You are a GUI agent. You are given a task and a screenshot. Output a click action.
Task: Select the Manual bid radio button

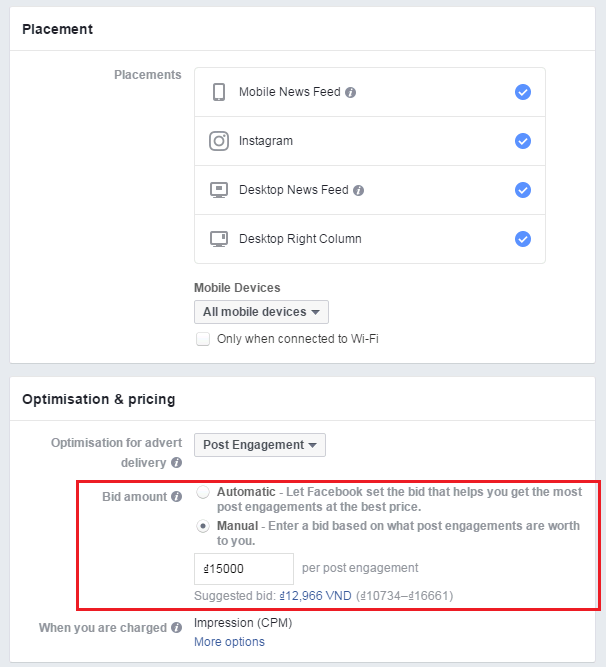pos(204,526)
